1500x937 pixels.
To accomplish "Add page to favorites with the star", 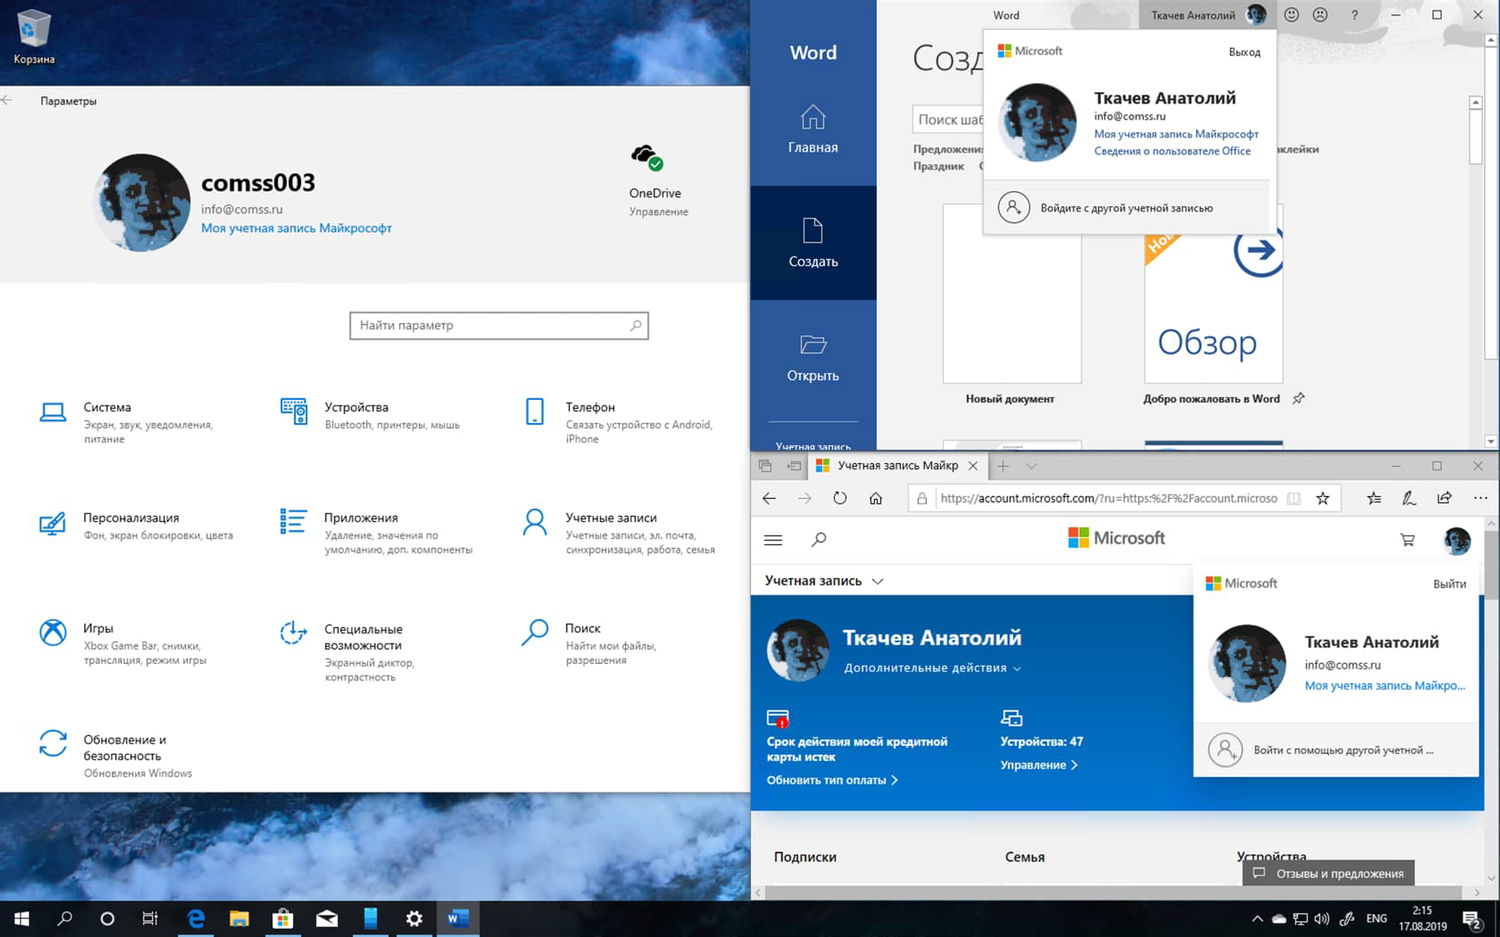I will (x=1322, y=498).
